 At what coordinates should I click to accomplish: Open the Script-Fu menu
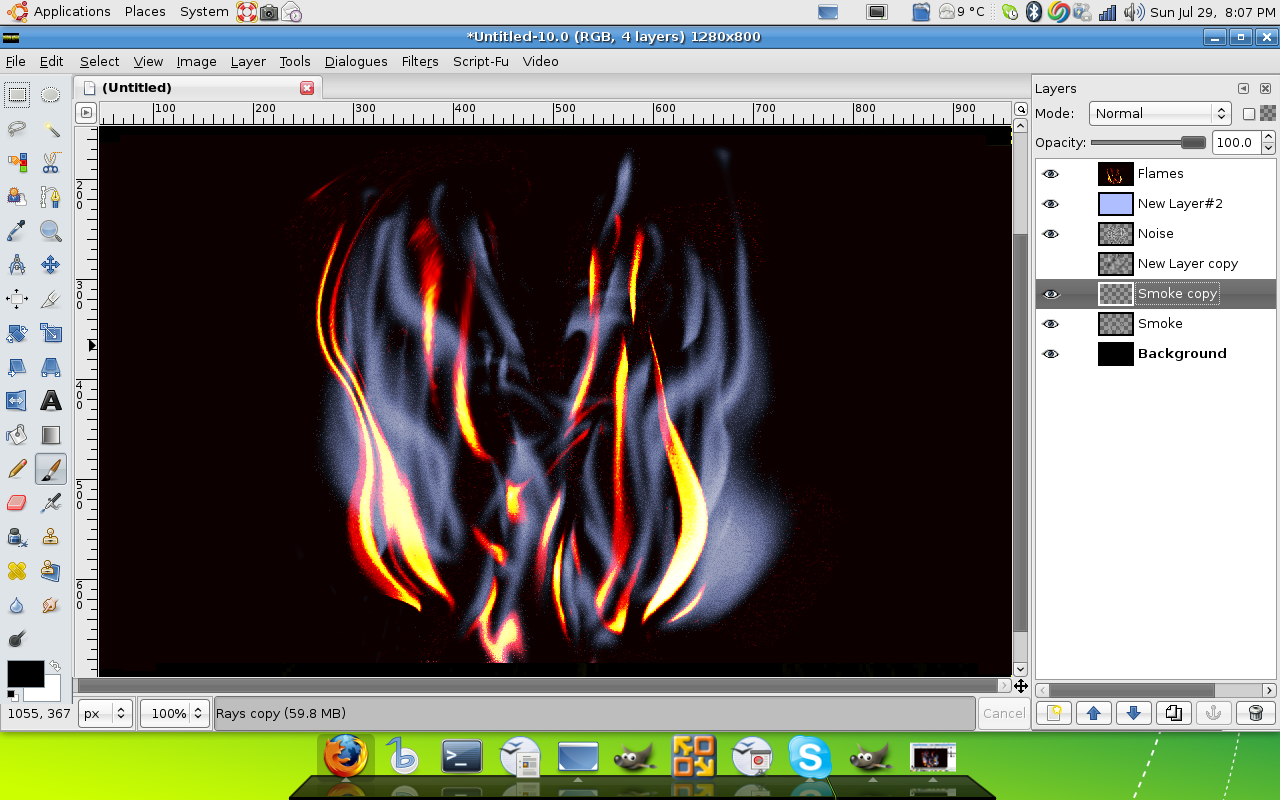[480, 61]
